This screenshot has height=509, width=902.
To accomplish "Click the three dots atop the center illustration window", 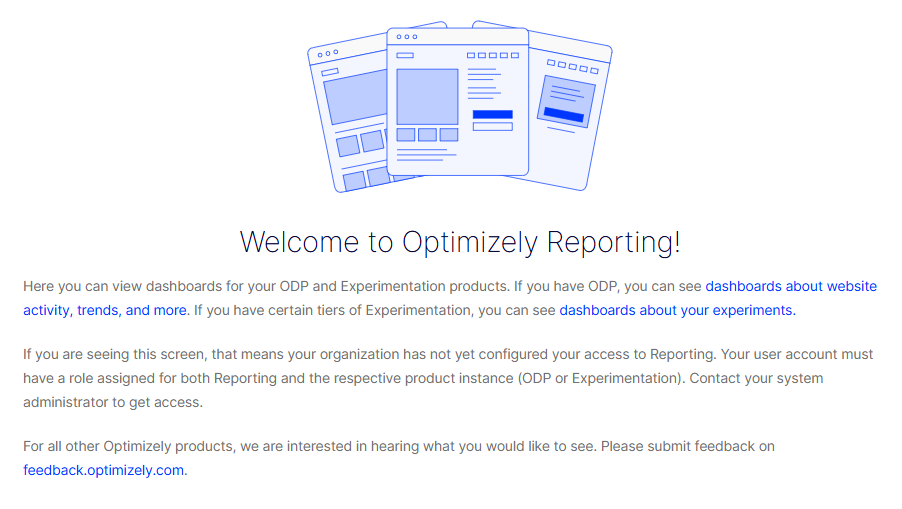I will tap(407, 37).
